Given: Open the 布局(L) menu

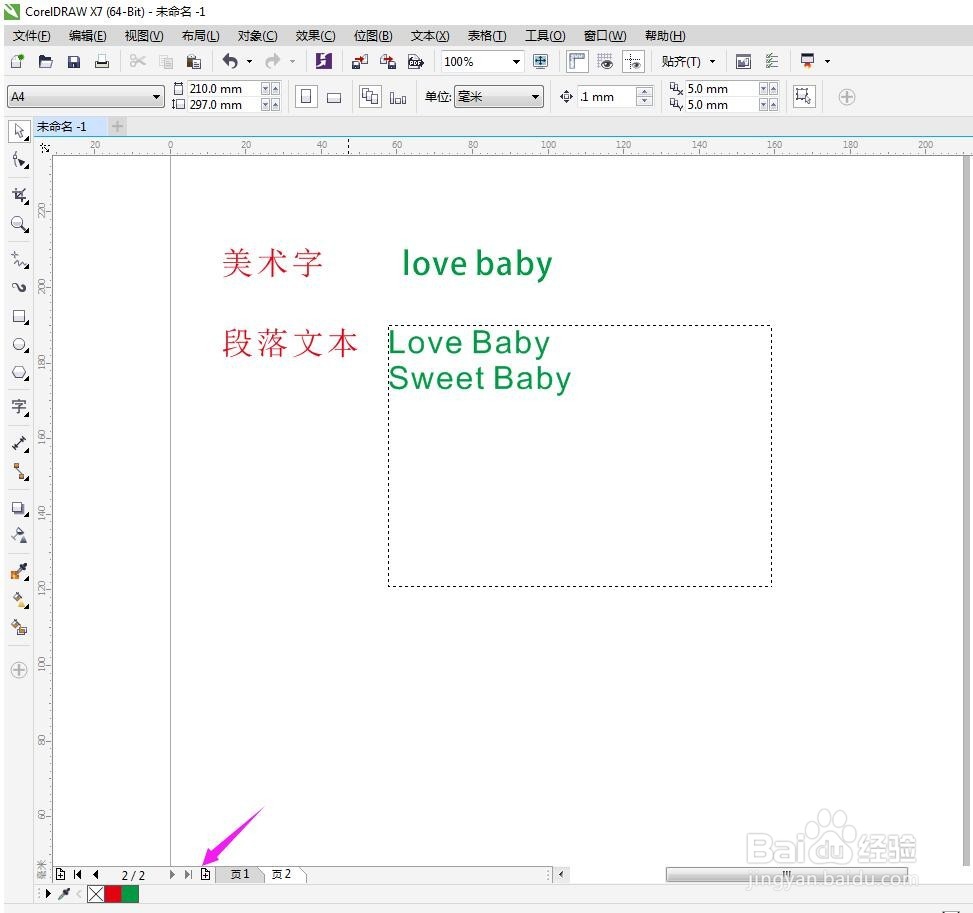Looking at the screenshot, I should tap(200, 36).
